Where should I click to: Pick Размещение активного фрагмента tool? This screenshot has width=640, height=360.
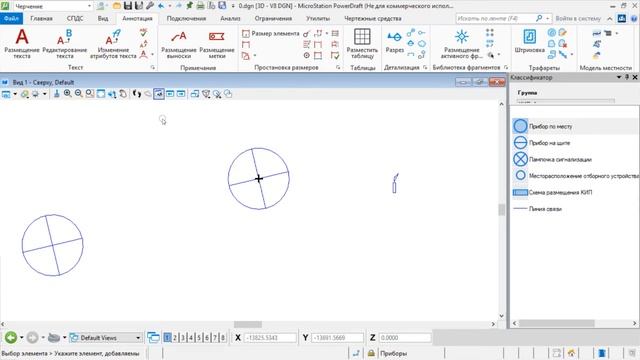(462, 44)
